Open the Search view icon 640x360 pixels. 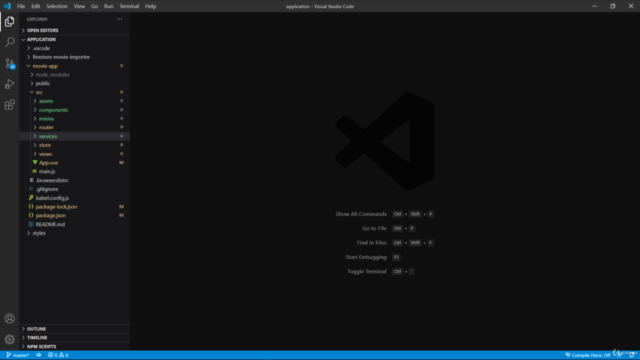(x=9, y=42)
